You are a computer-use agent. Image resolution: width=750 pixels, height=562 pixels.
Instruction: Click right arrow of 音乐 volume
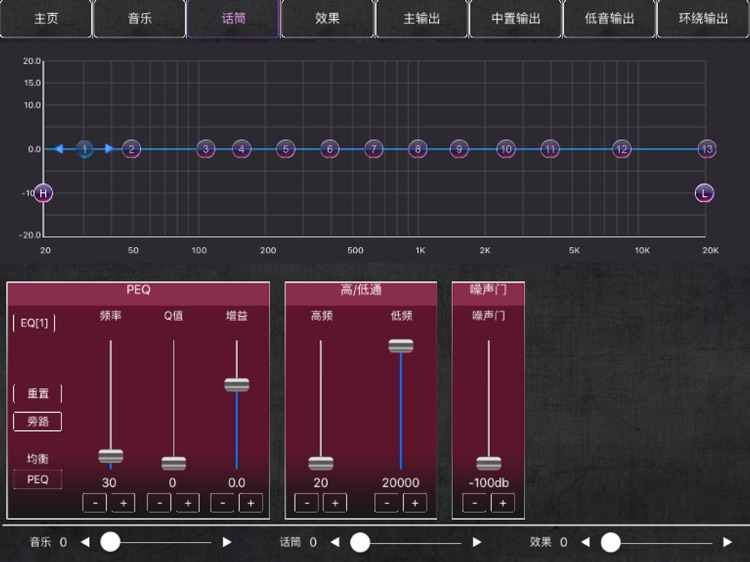pos(227,542)
